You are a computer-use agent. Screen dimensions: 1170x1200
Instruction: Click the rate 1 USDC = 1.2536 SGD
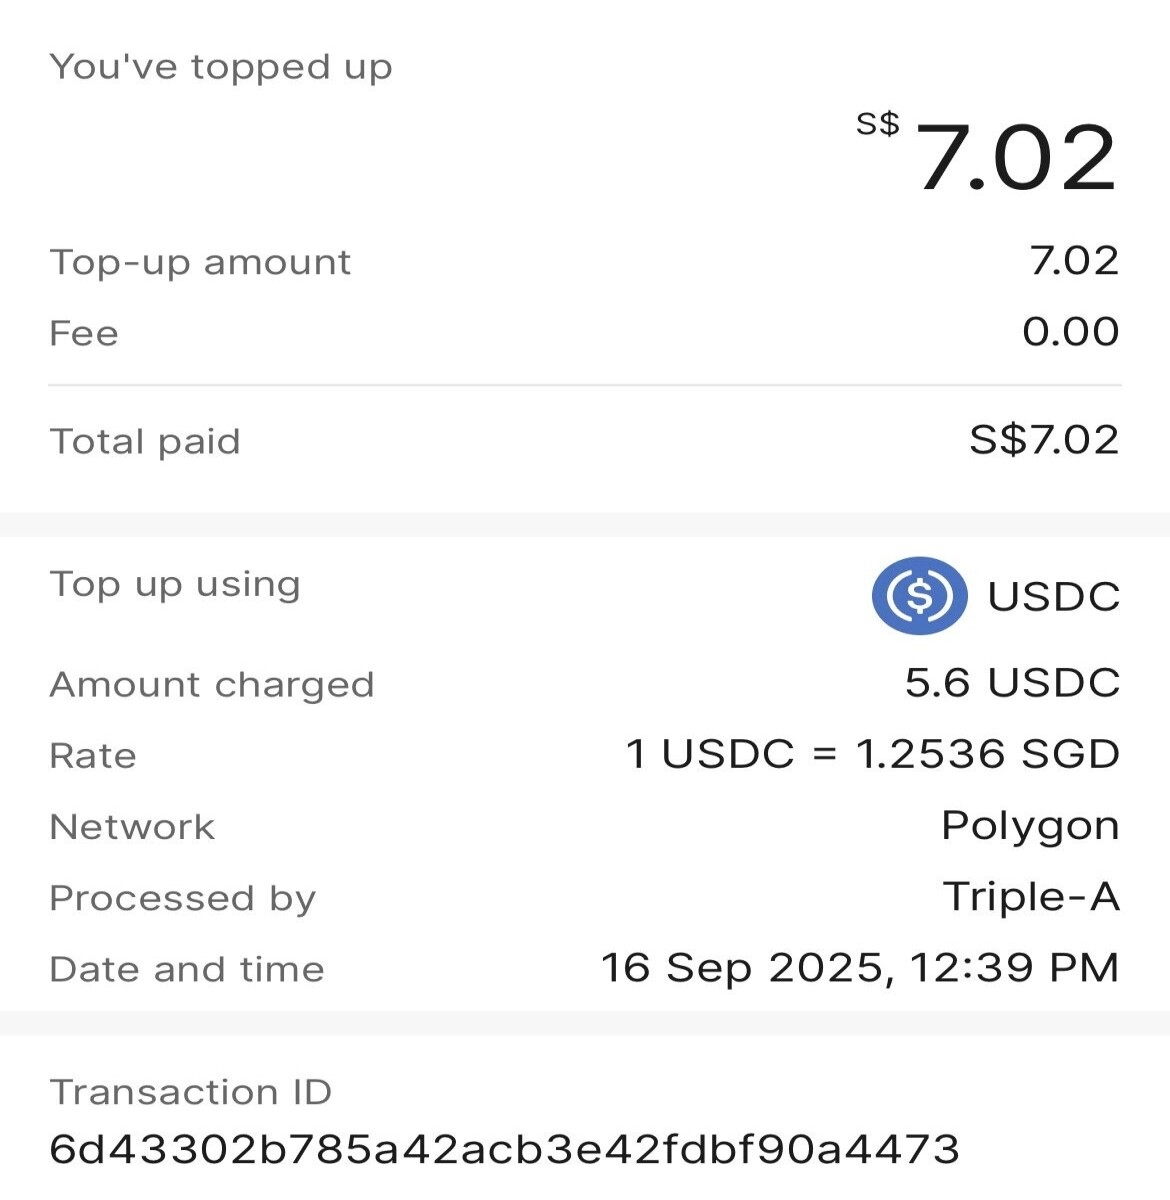[872, 754]
